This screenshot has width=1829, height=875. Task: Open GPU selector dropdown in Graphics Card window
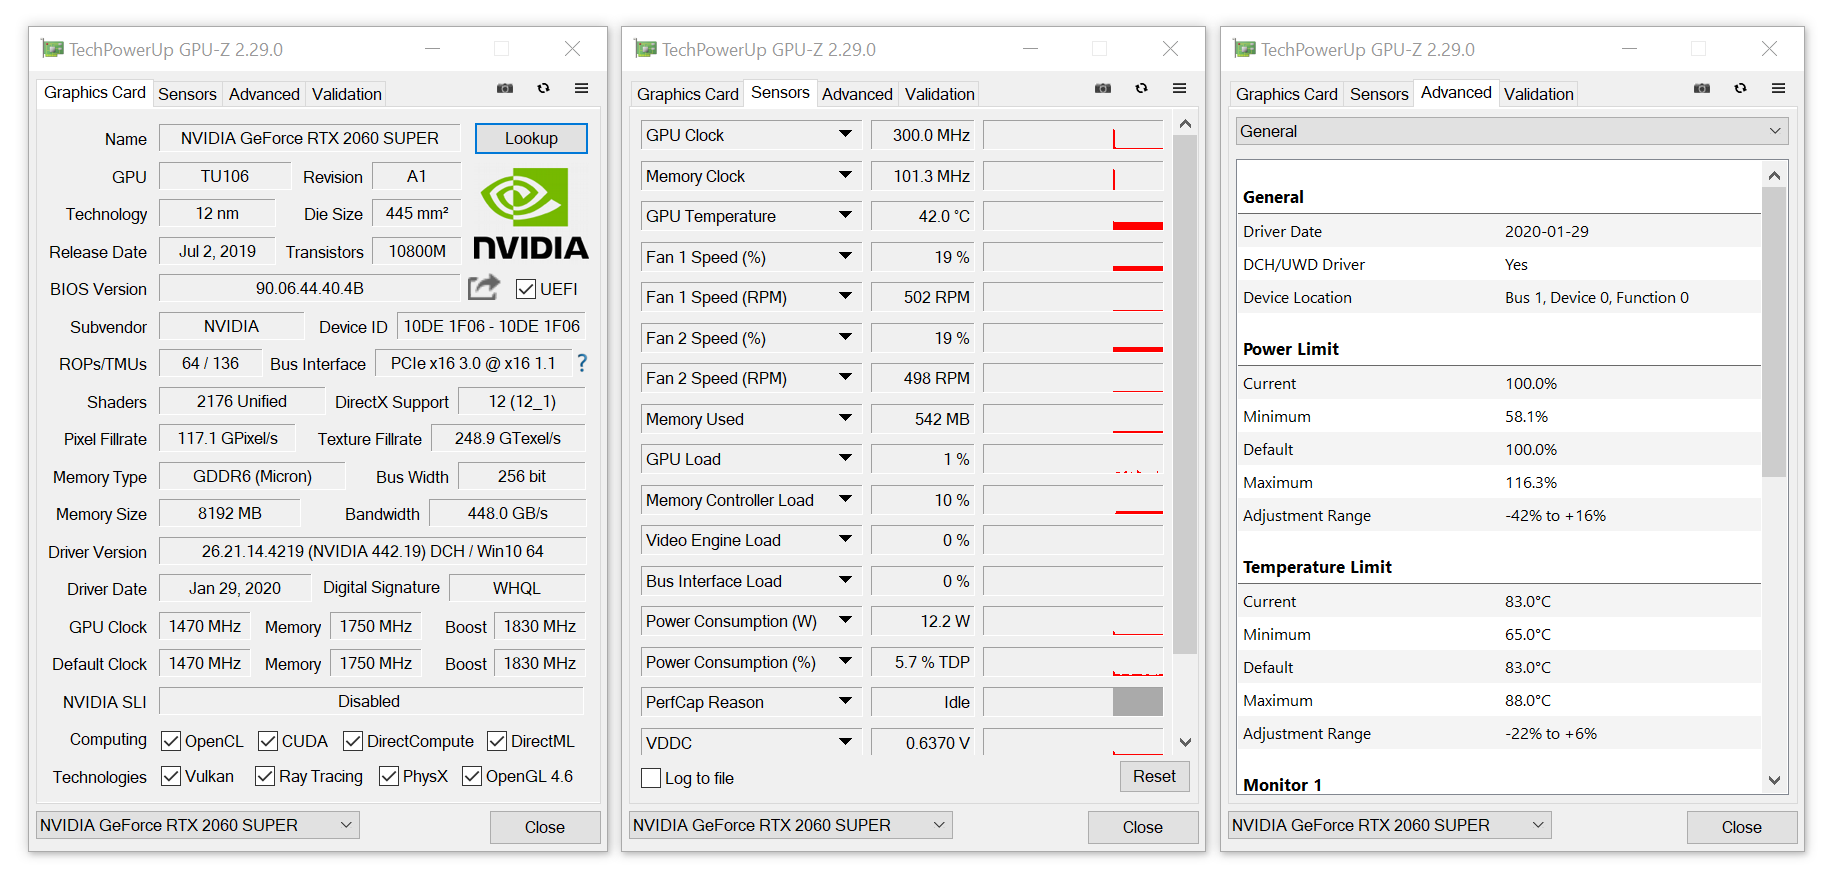pyautogui.click(x=198, y=825)
